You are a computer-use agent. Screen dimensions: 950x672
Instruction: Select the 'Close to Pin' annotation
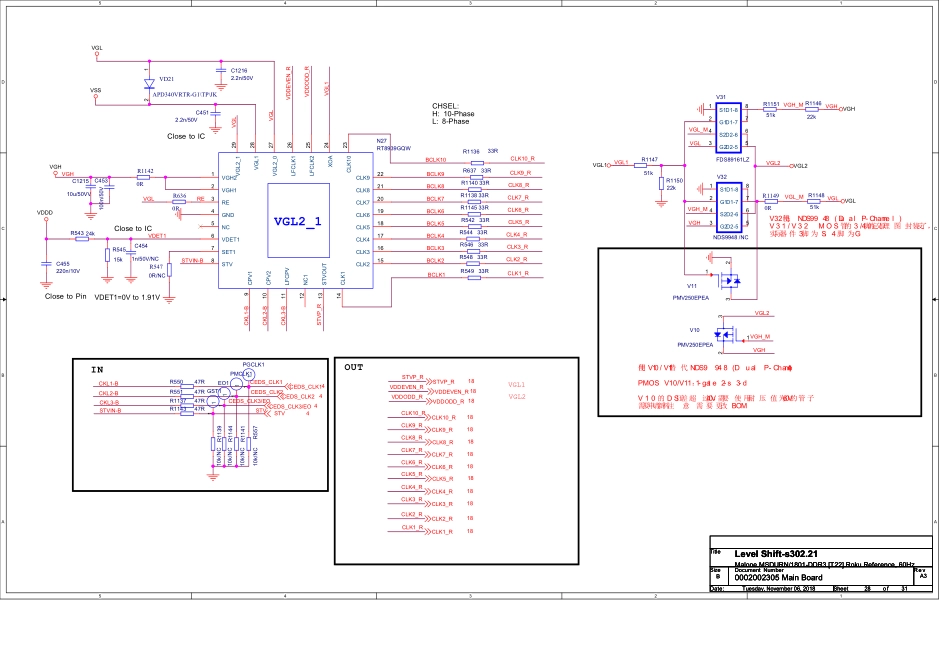point(65,296)
